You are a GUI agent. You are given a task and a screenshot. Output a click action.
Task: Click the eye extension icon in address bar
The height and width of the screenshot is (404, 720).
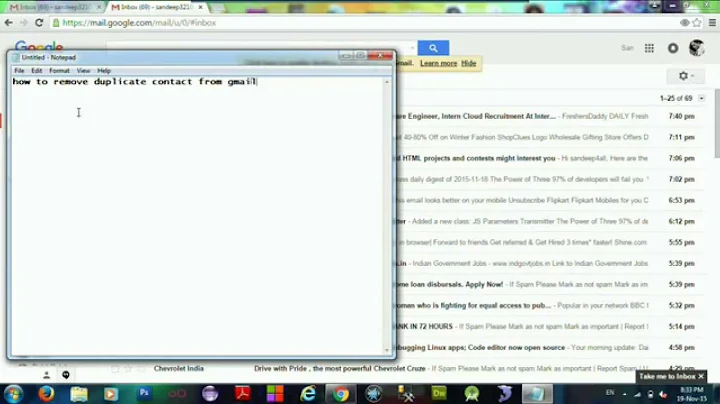[684, 22]
